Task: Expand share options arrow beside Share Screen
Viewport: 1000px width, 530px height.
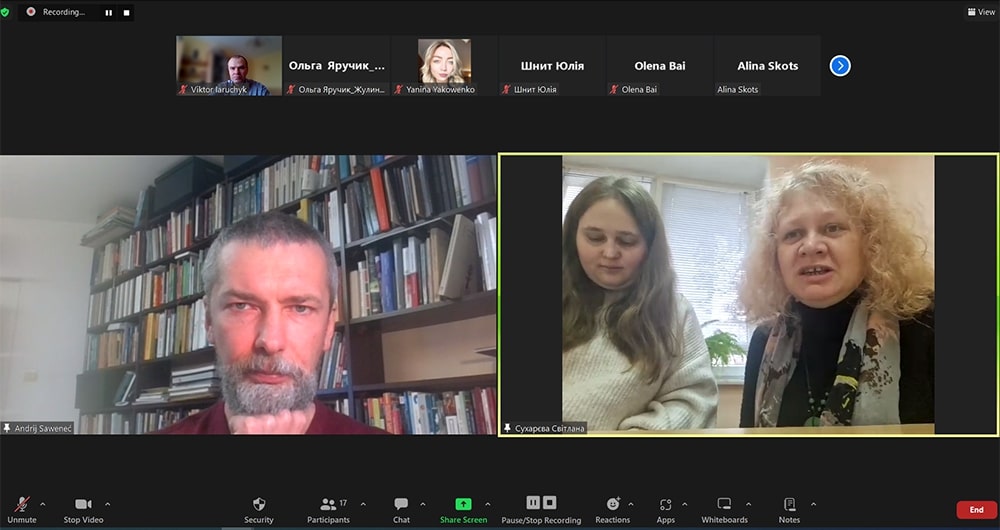Action: pos(488,504)
